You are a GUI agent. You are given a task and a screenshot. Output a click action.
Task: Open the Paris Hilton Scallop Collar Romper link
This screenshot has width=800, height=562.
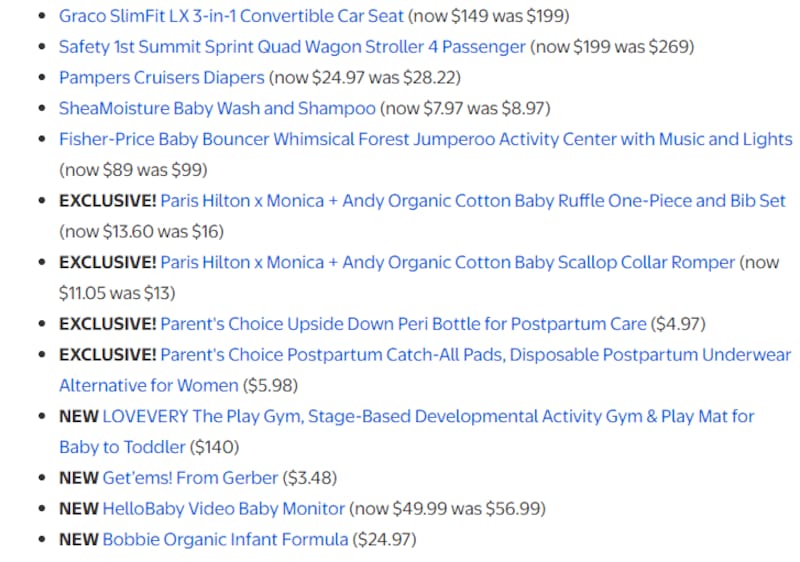448,263
